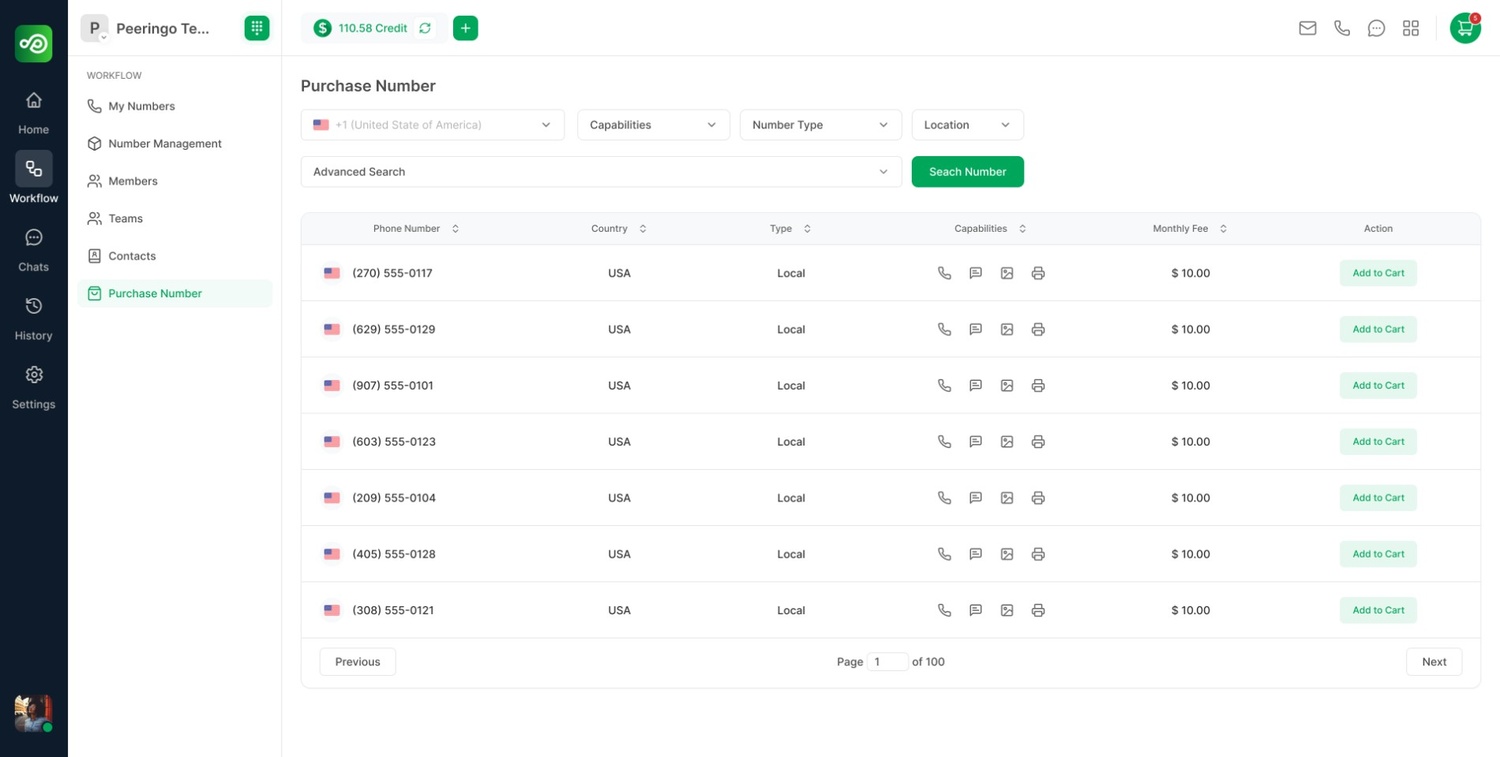Screen dimensions: 1500x757
Task: Go to Chats in left sidebar
Action: pyautogui.click(x=33, y=249)
